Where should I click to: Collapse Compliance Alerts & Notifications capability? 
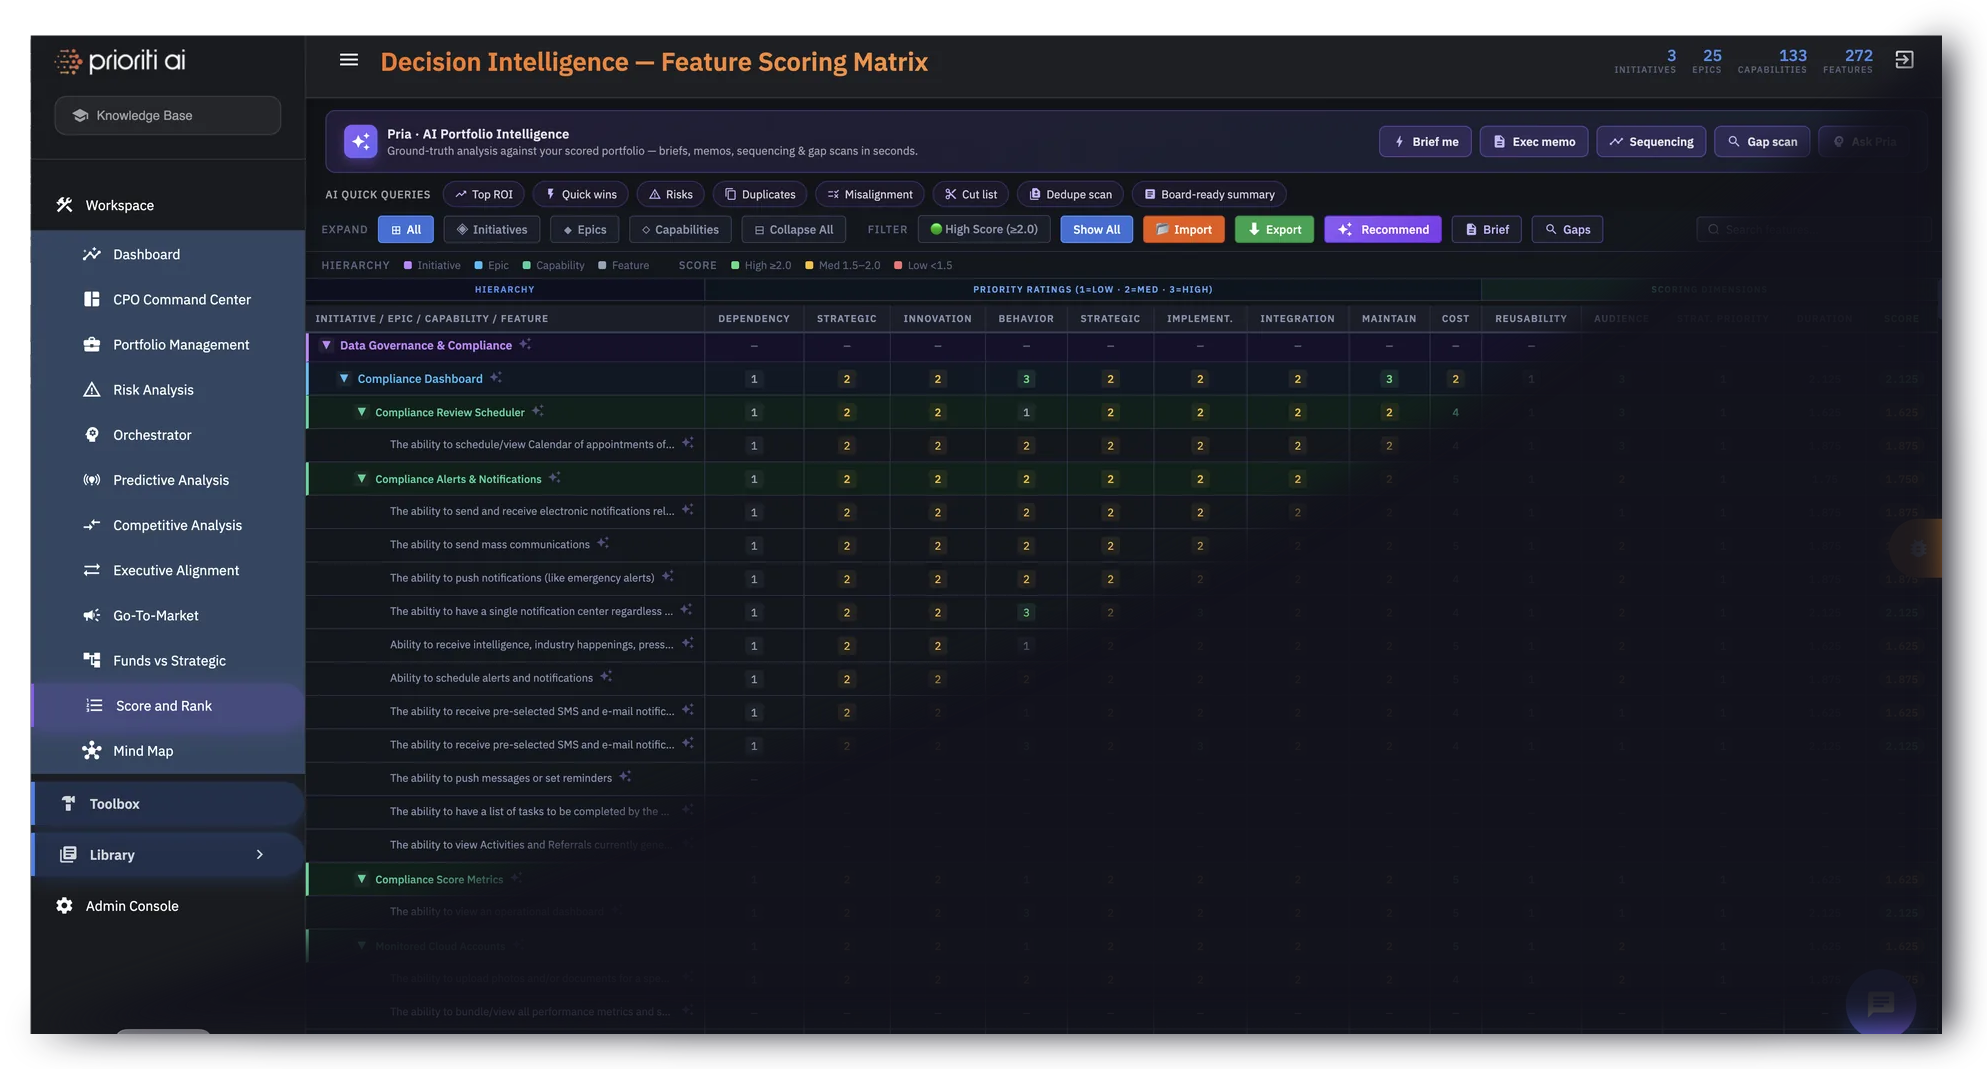[362, 479]
